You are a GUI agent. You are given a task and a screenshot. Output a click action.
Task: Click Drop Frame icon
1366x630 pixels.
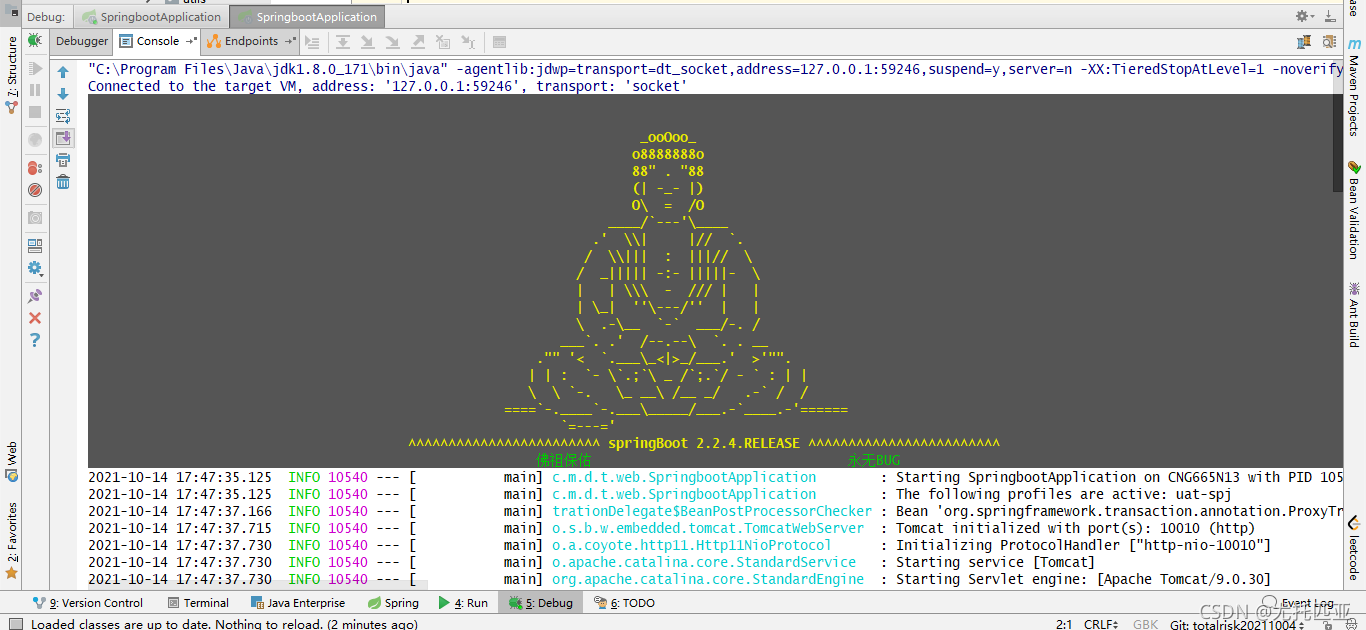coord(442,42)
